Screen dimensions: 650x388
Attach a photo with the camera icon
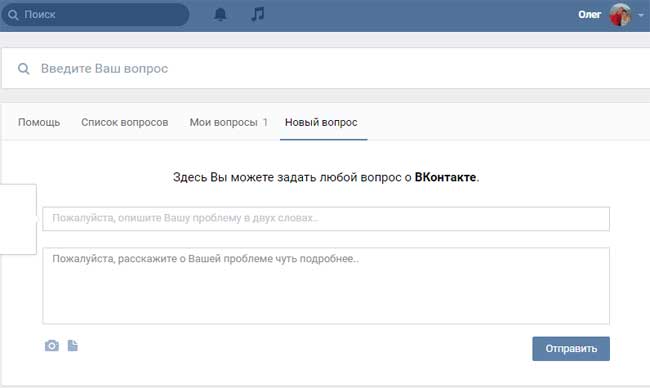tap(52, 345)
